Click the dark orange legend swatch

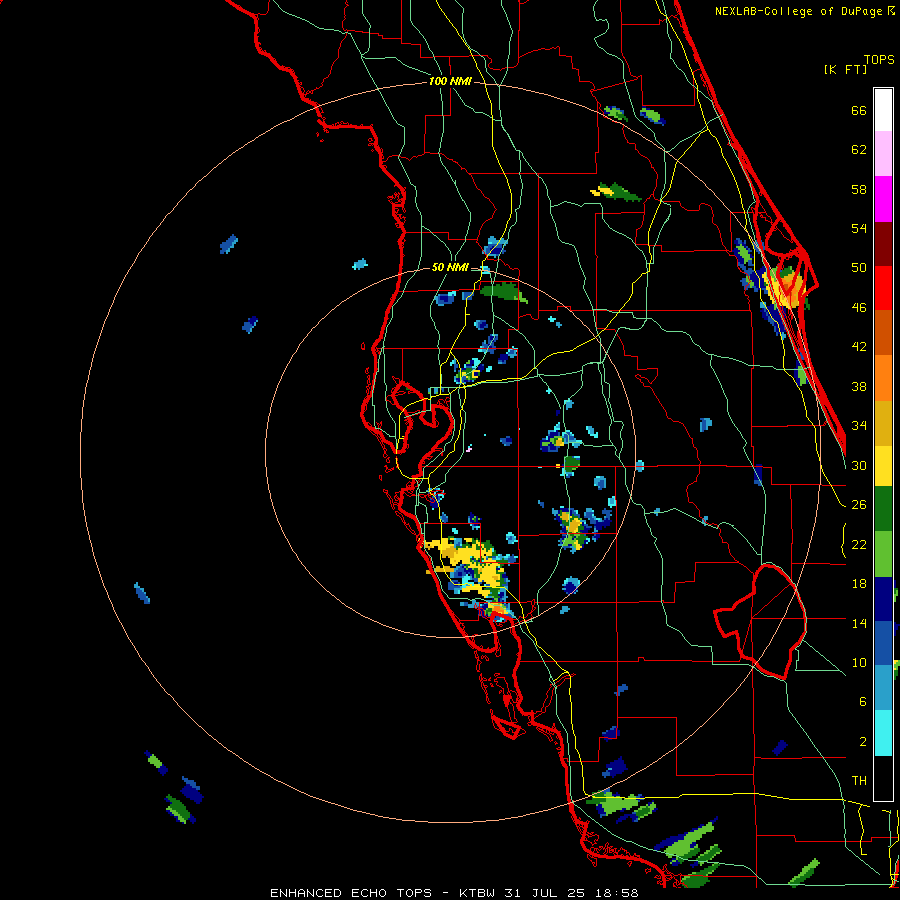(x=883, y=333)
